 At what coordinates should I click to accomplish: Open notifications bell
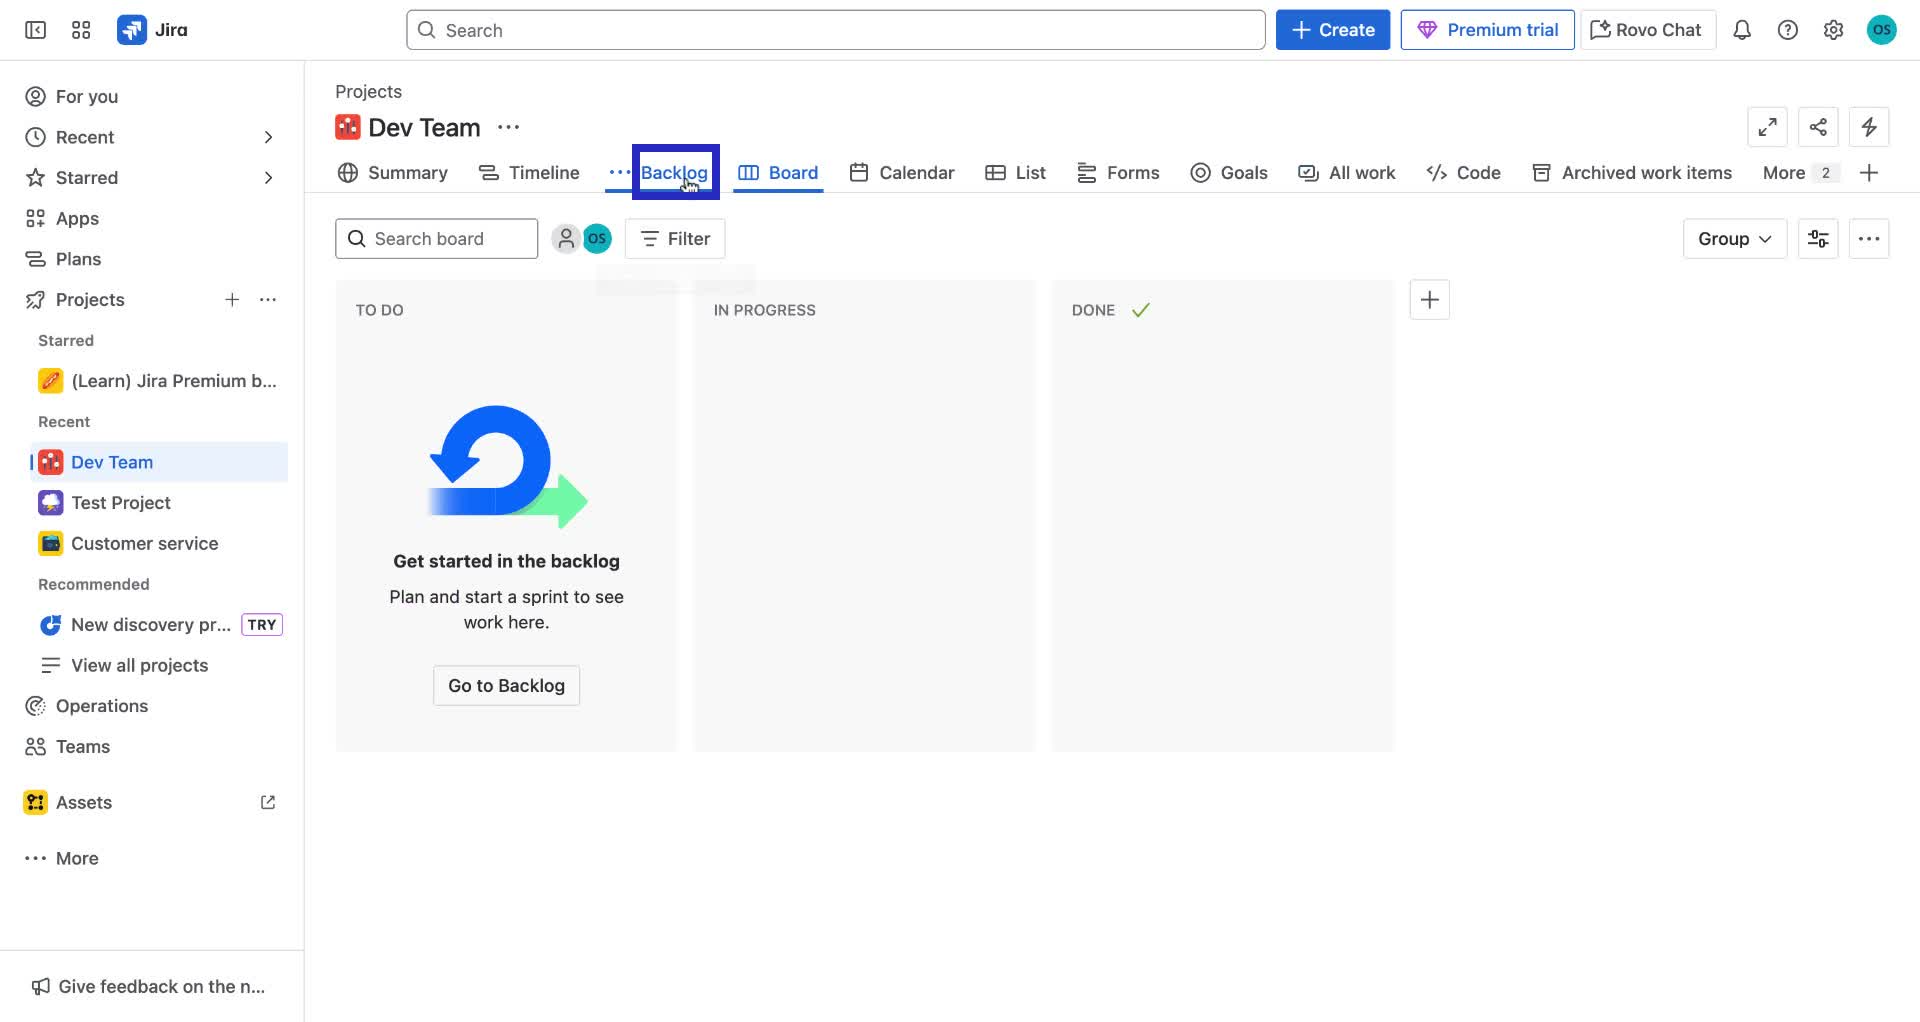1742,29
